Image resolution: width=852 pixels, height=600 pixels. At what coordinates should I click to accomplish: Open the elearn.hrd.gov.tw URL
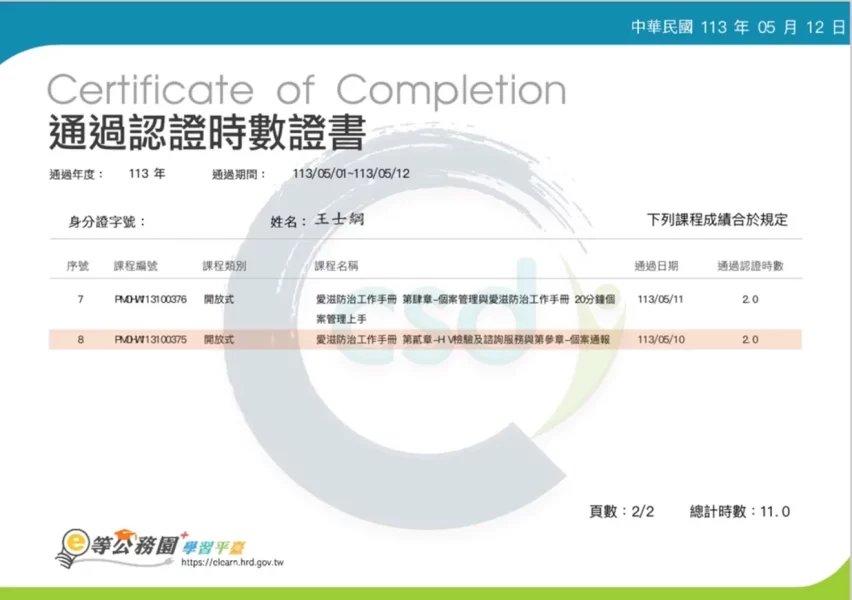point(232,563)
